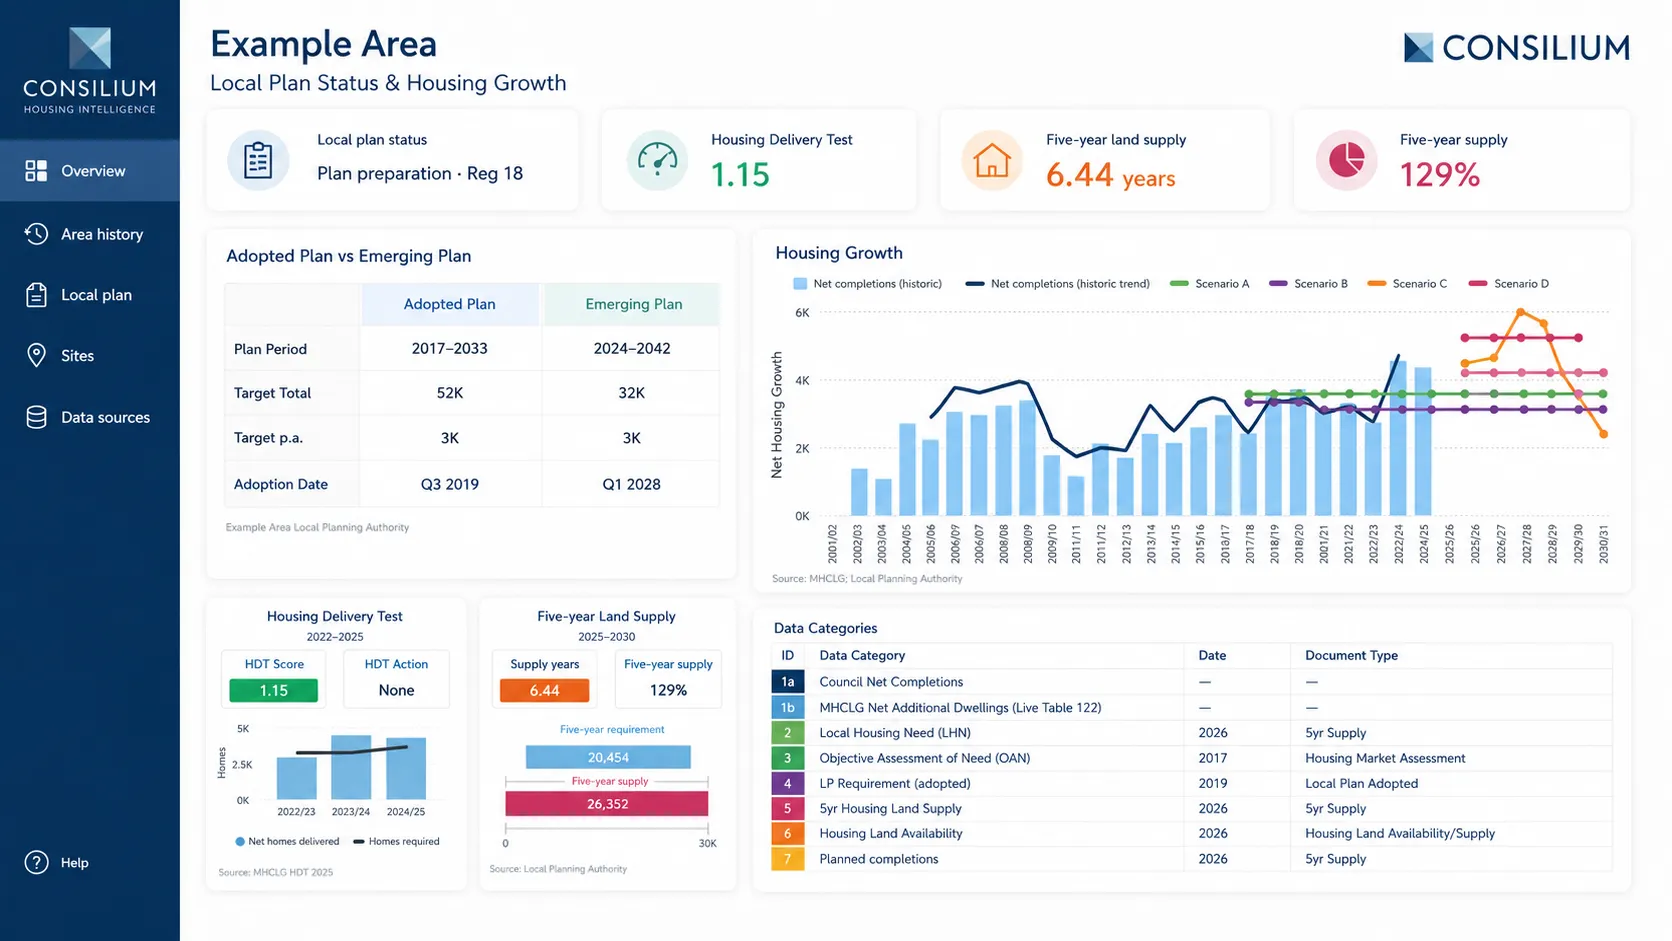
Task: Click the Area history clock icon
Action: point(36,234)
